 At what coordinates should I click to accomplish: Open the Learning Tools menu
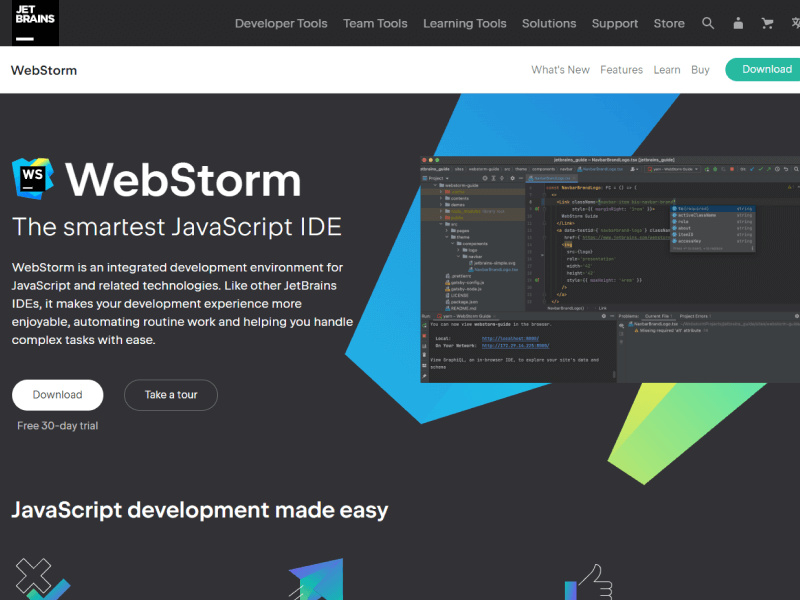pos(465,23)
